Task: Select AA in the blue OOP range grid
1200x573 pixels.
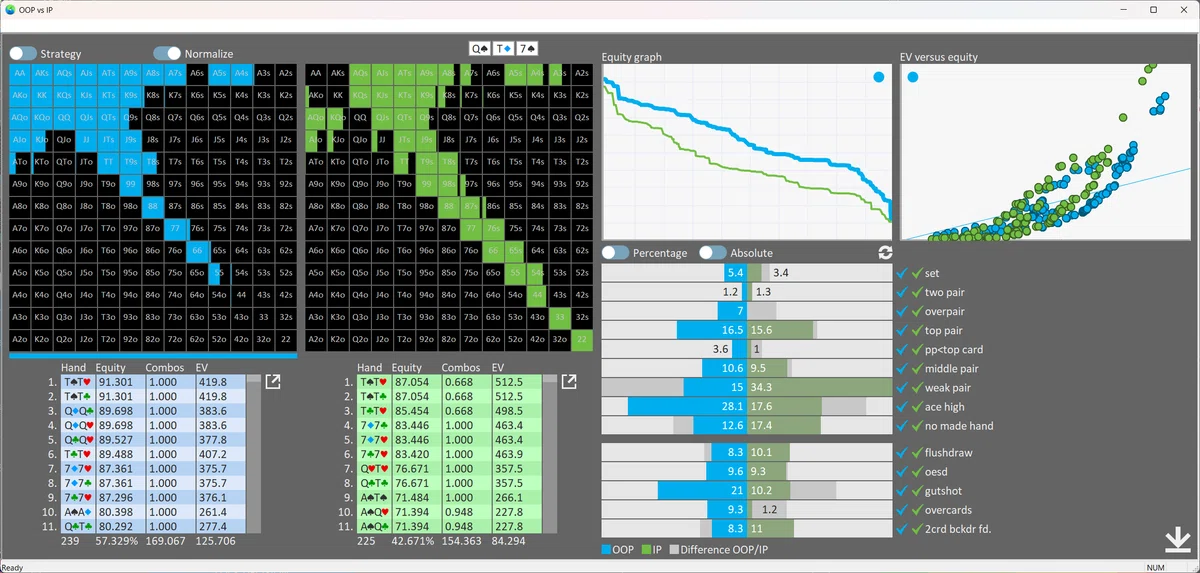Action: click(x=20, y=73)
